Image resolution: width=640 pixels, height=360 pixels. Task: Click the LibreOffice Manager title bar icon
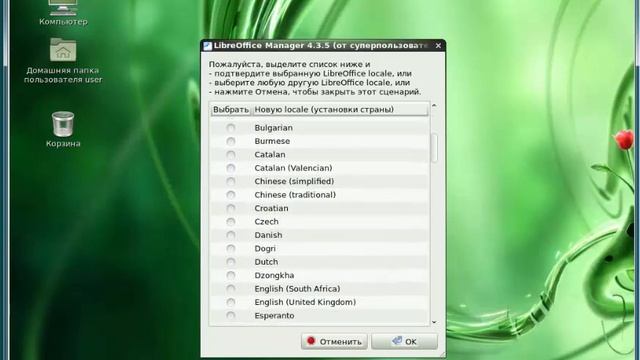tap(207, 46)
